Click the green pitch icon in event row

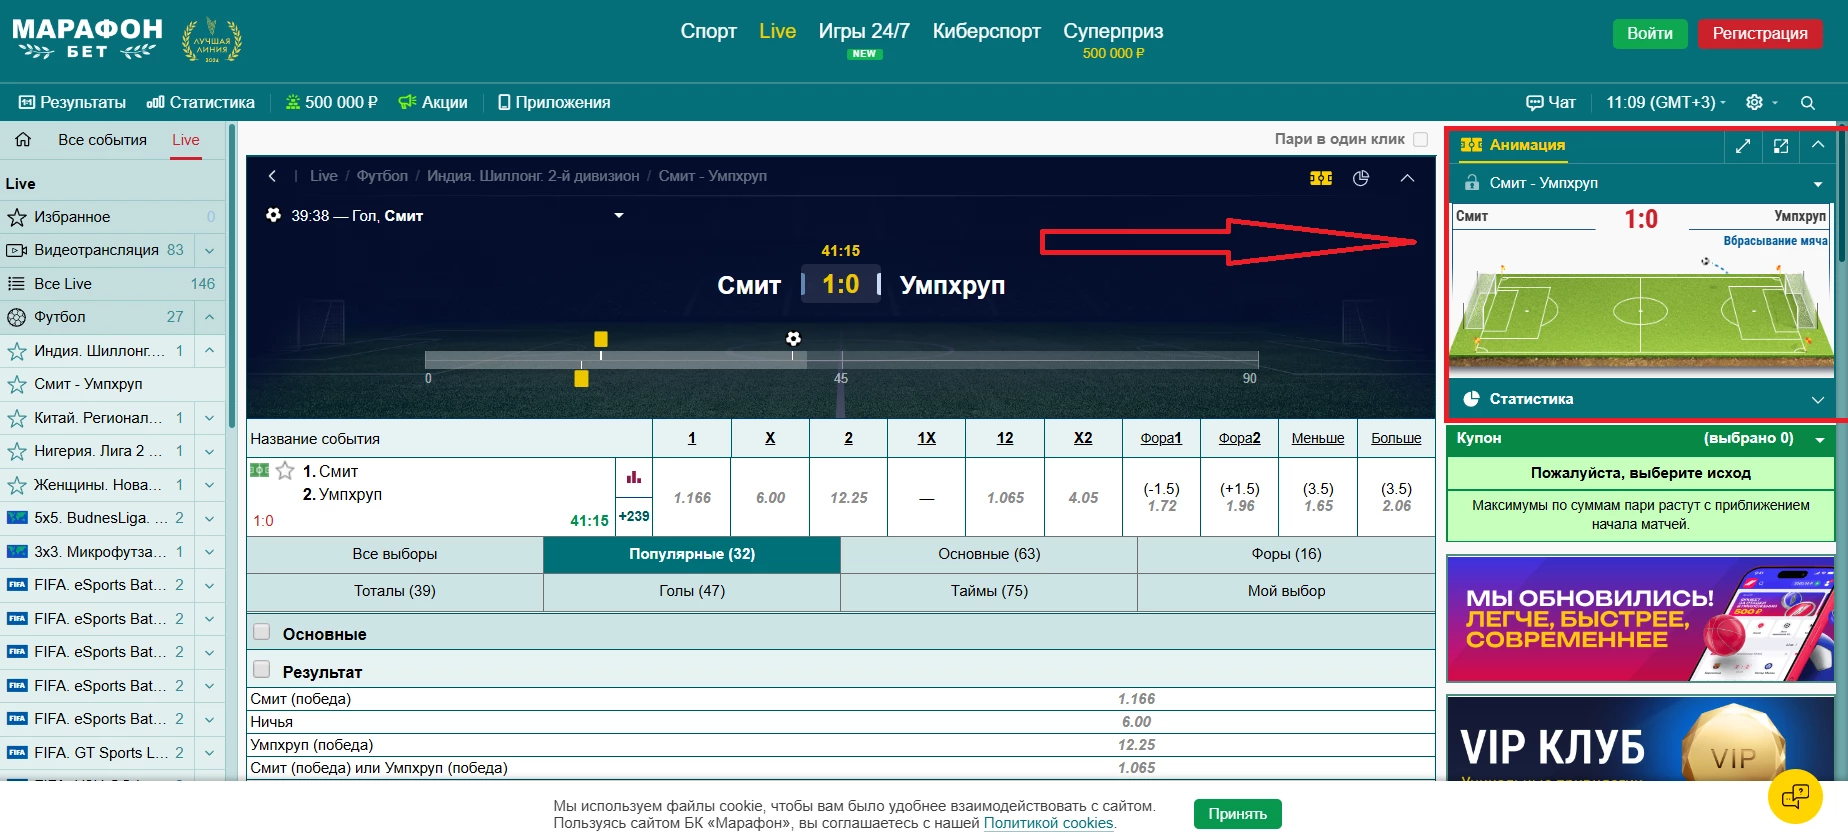tap(260, 470)
